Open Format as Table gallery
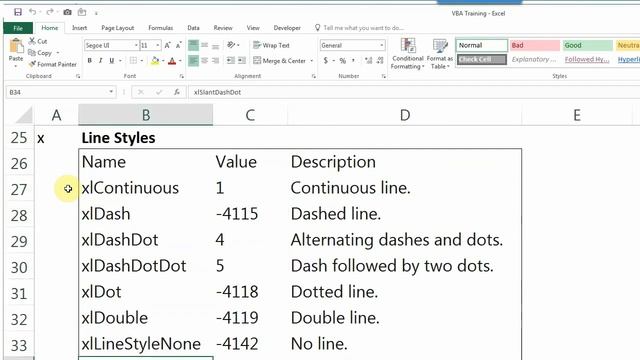 point(440,53)
